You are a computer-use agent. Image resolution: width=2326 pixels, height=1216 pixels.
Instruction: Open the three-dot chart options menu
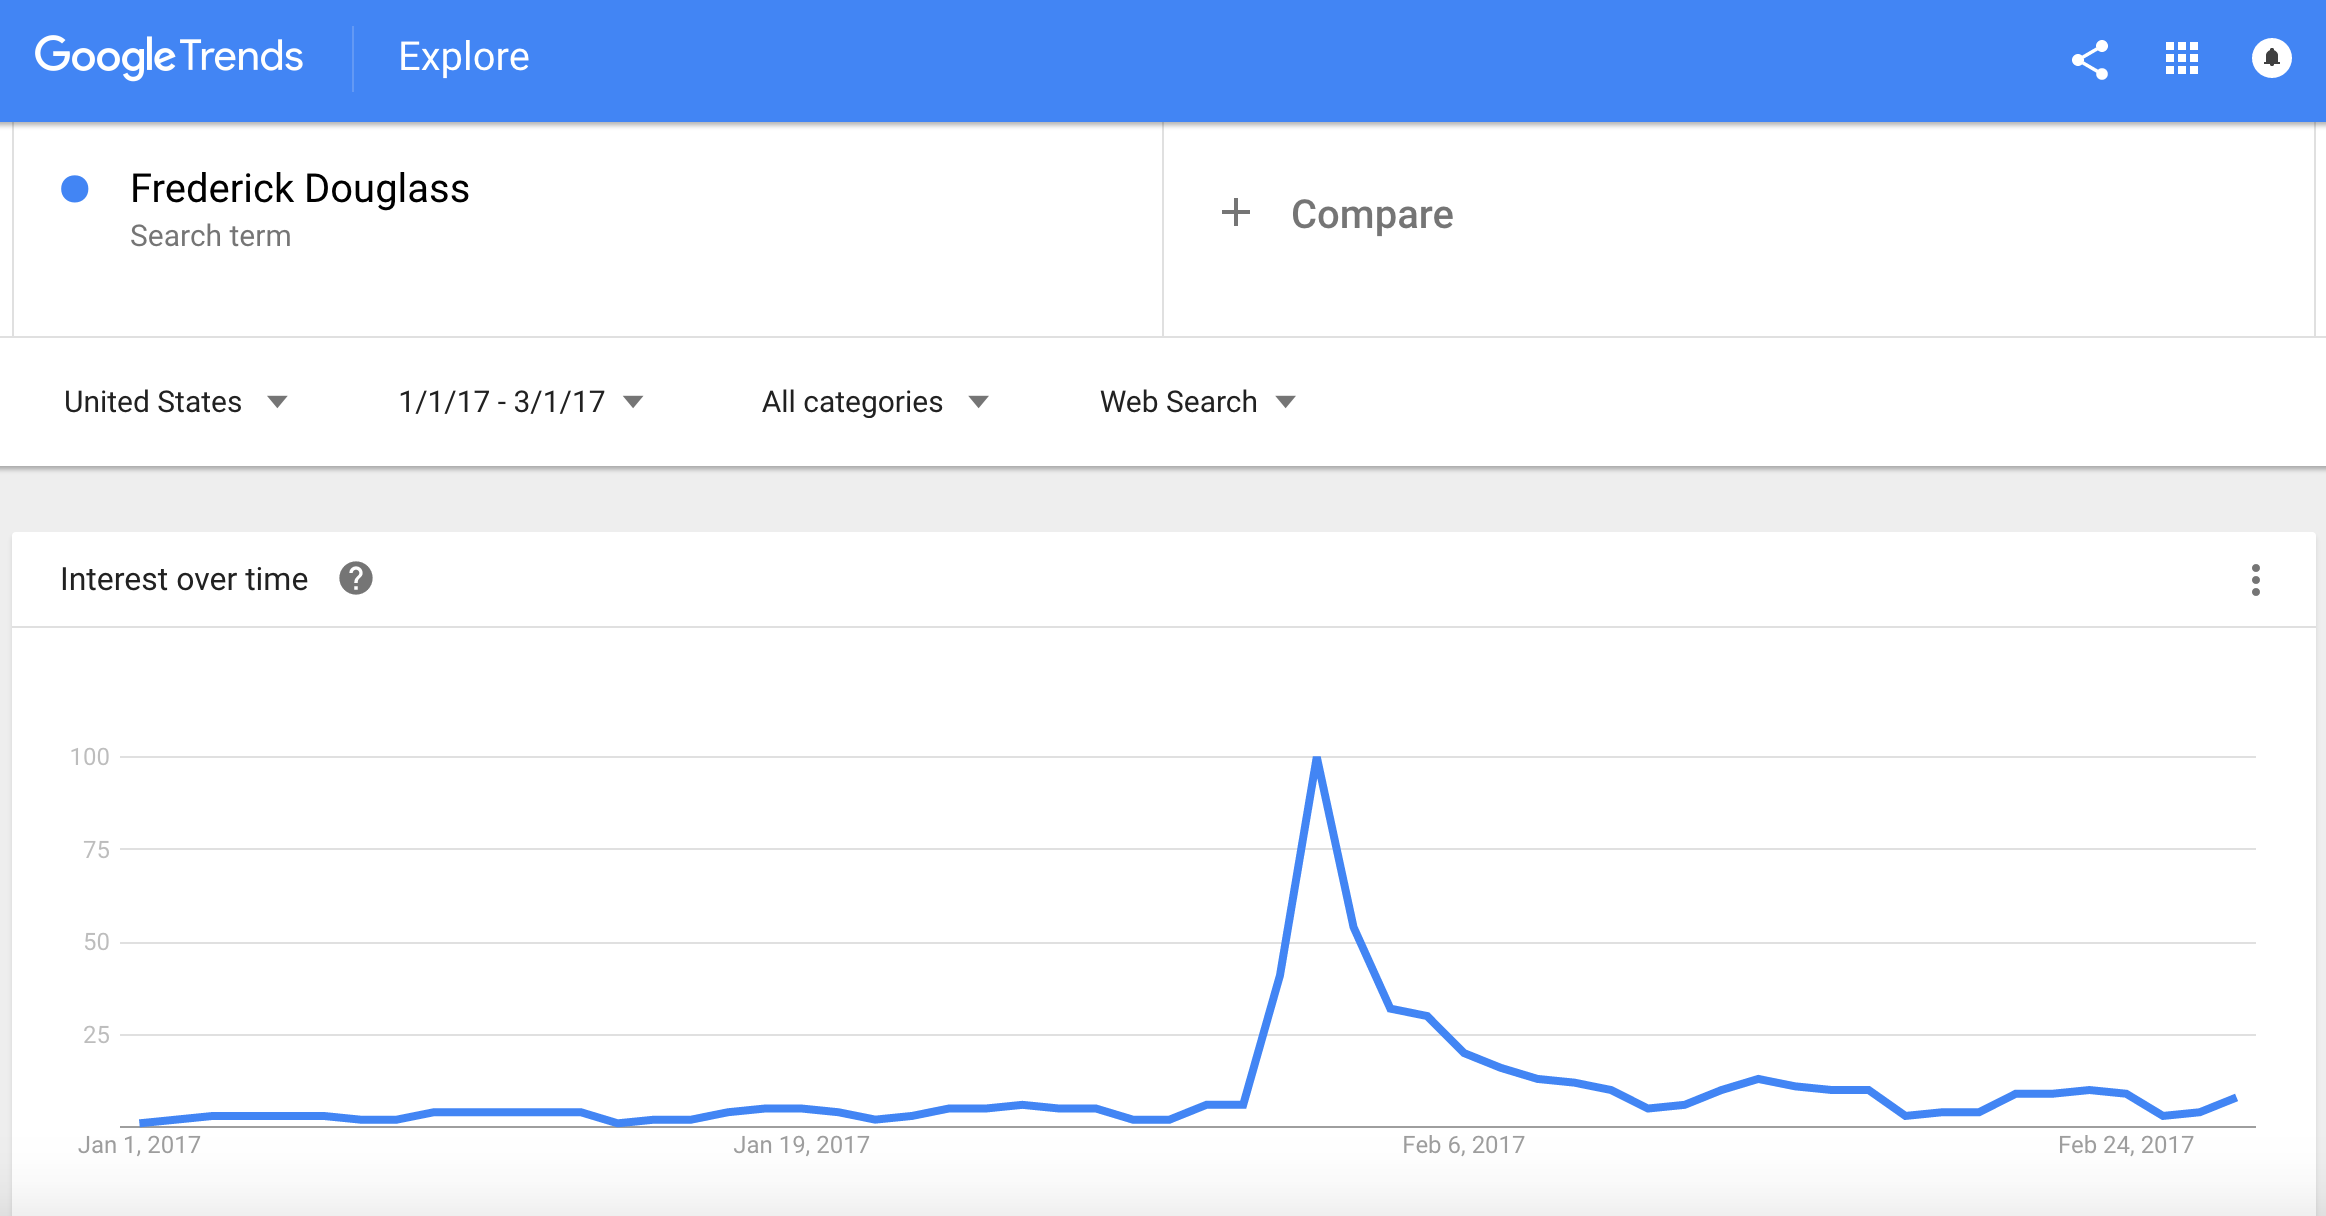click(x=2255, y=579)
